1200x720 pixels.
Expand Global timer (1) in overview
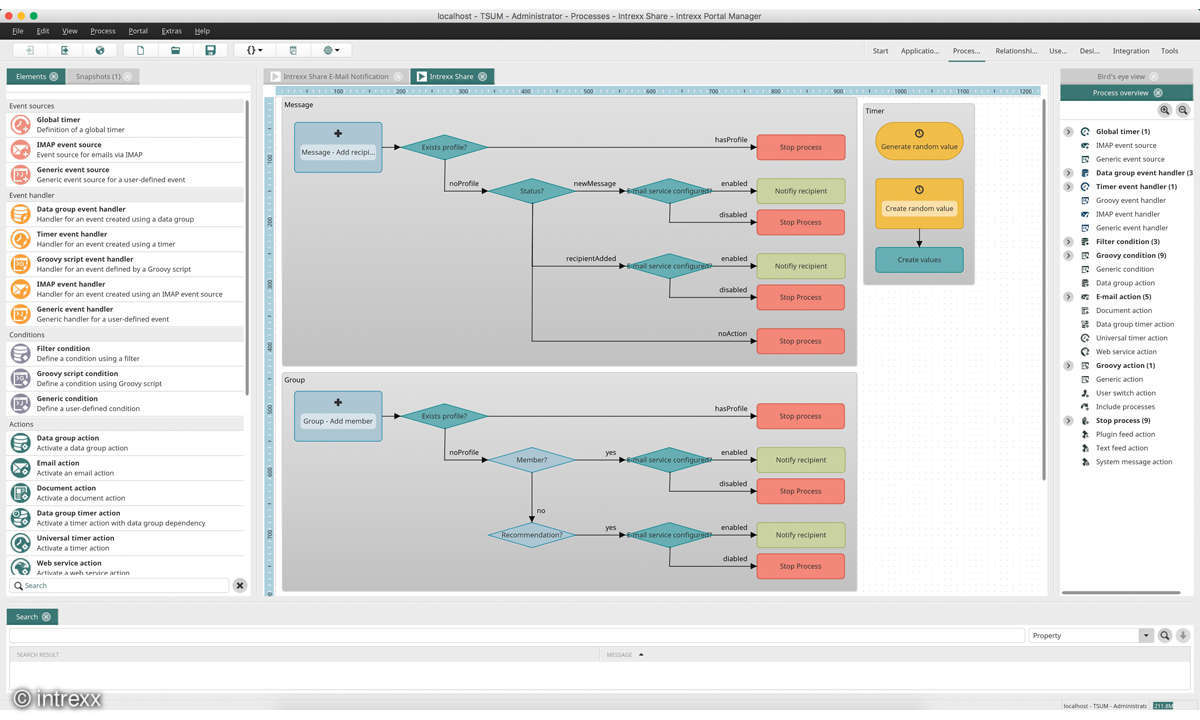click(x=1068, y=131)
